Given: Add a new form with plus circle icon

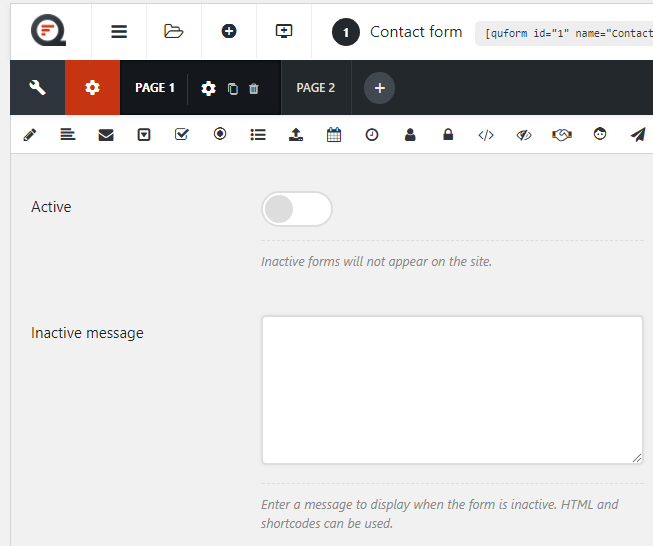Looking at the screenshot, I should coord(229,31).
